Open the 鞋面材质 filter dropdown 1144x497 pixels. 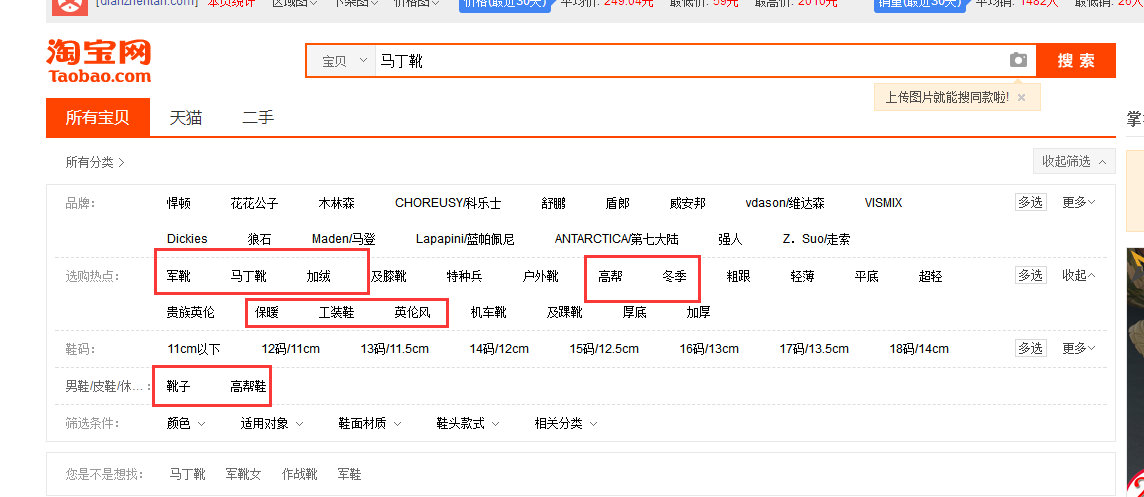click(368, 423)
